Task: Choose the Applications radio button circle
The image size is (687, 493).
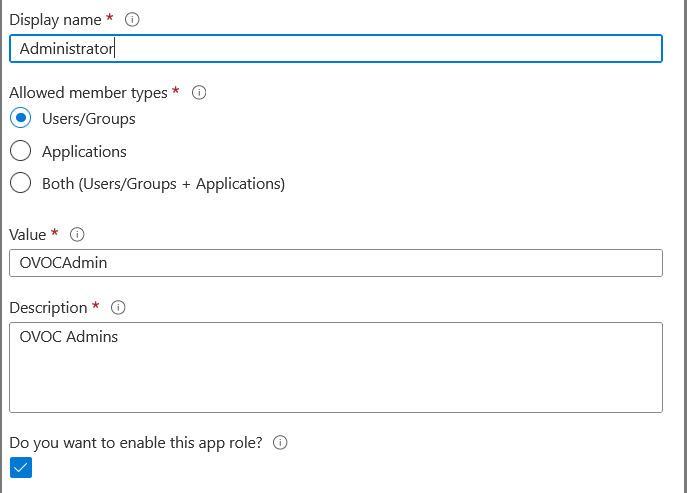Action: [20, 152]
